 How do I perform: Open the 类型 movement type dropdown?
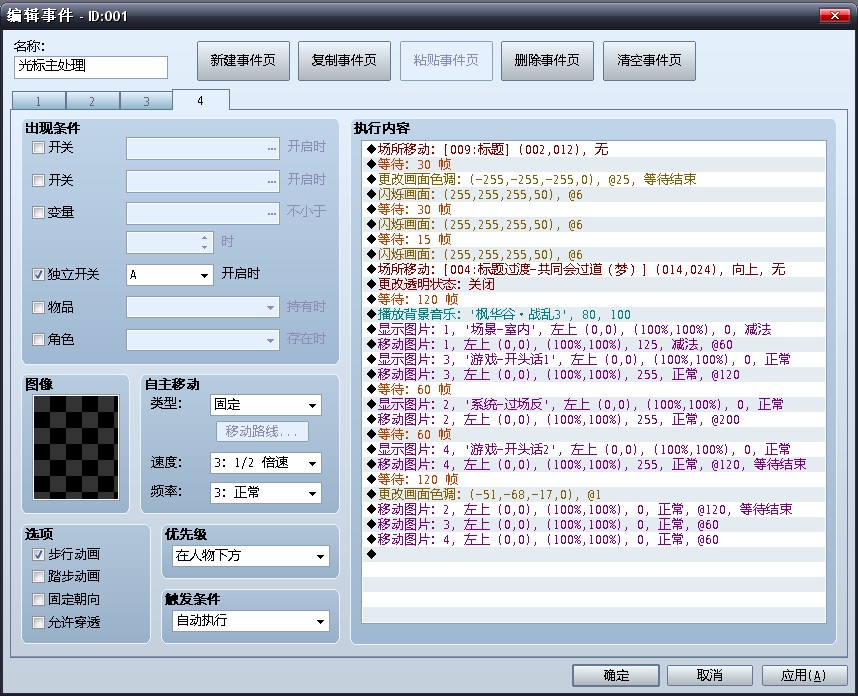click(x=265, y=405)
